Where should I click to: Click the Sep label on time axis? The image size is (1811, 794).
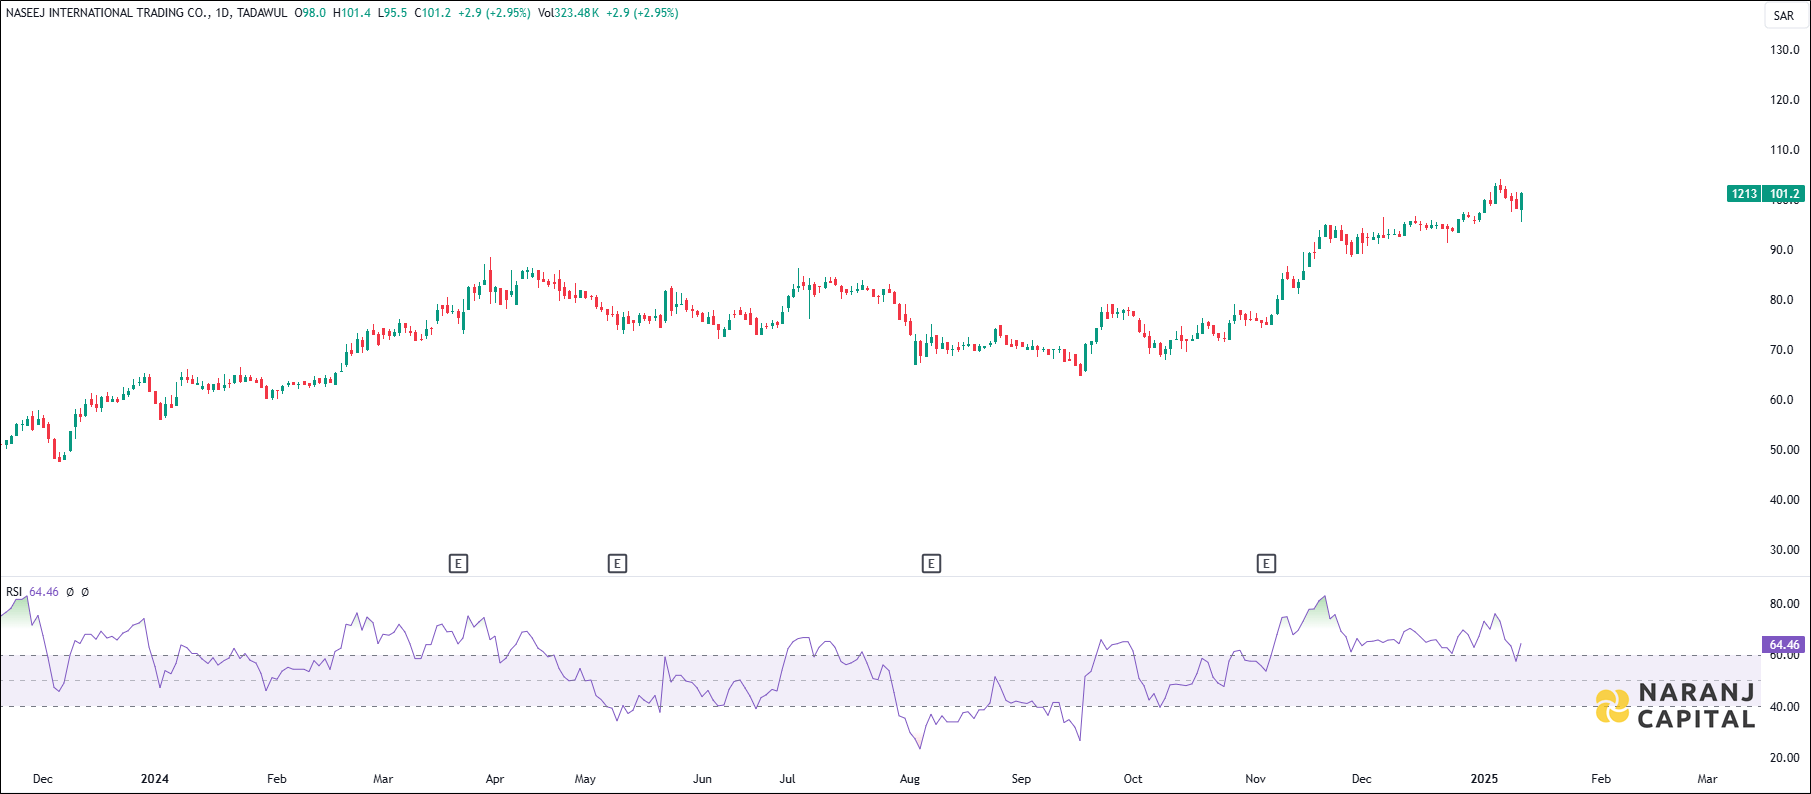point(1021,779)
